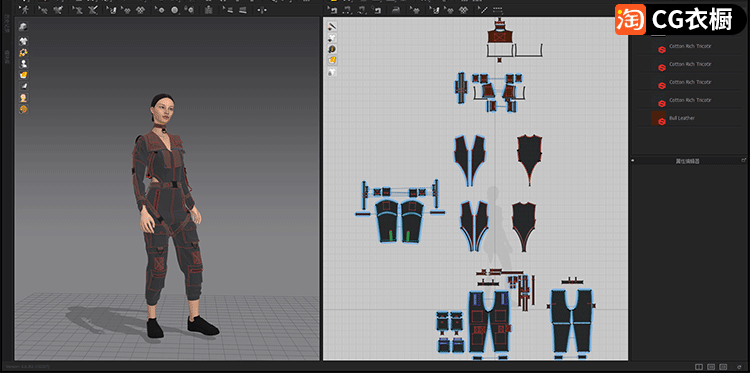The width and height of the screenshot is (750, 378).
Task: Select the Bull Leather fabric row
Action: (x=689, y=118)
